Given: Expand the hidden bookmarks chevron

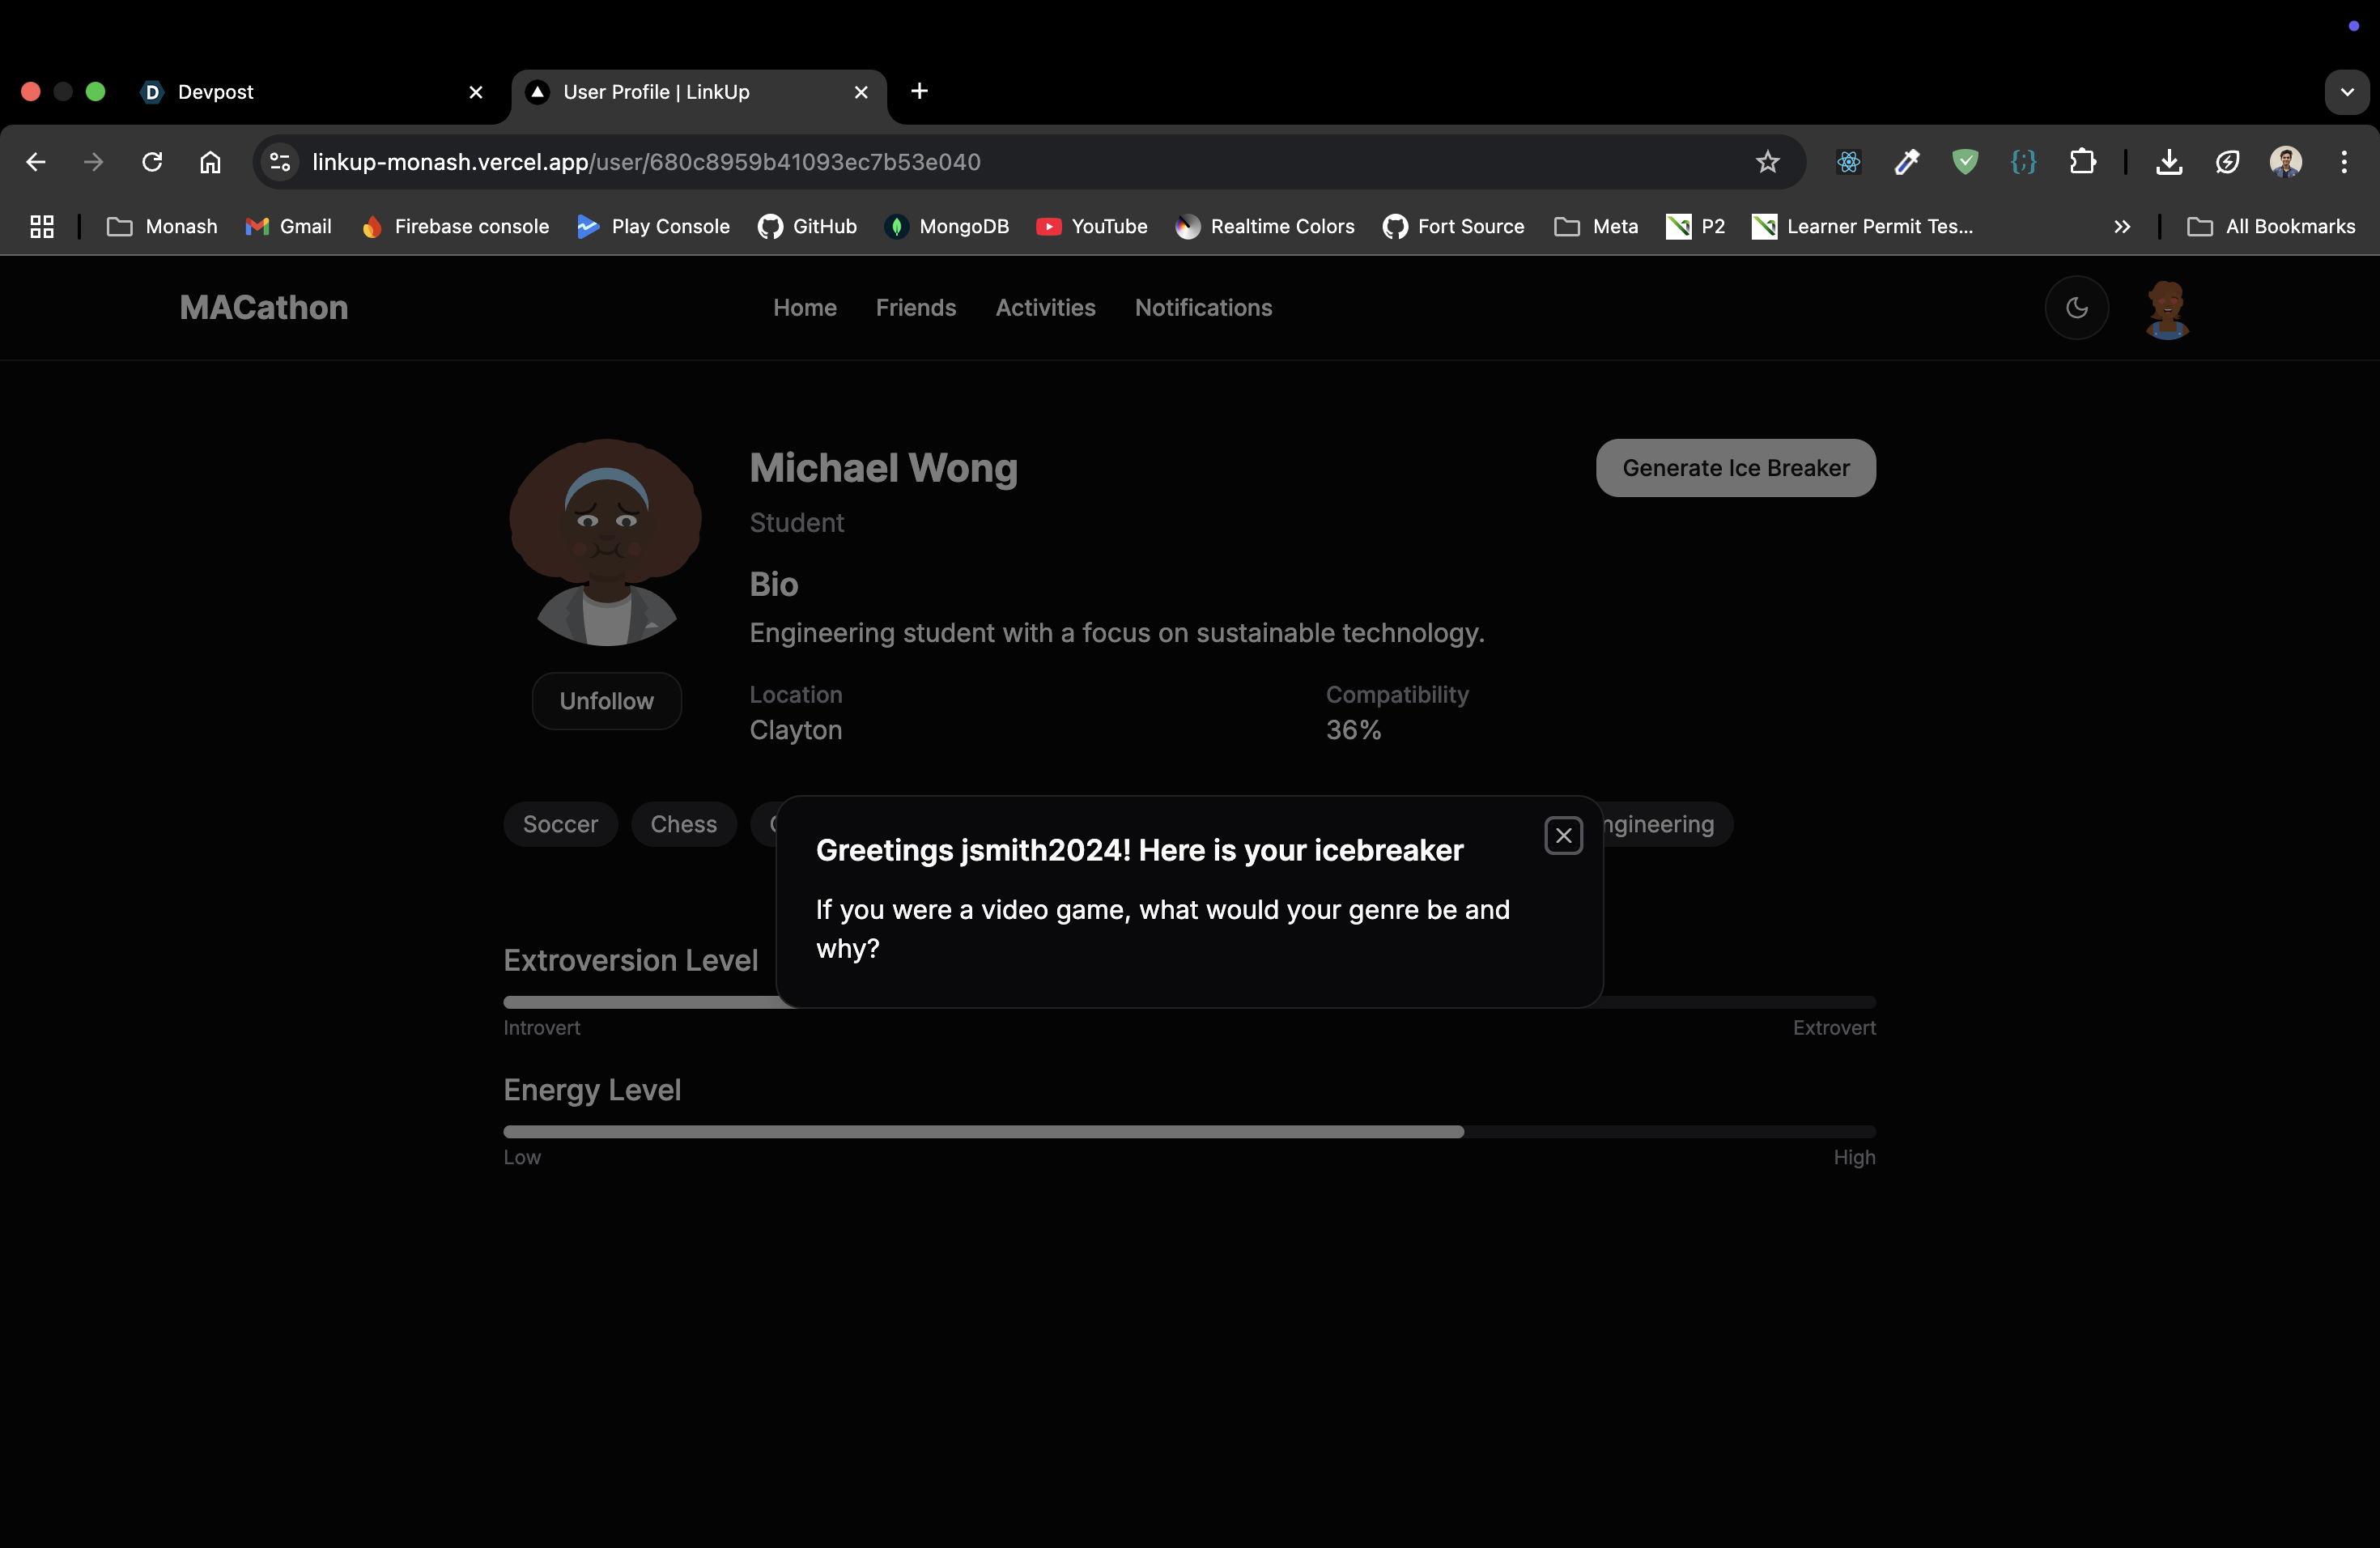Looking at the screenshot, I should point(2121,227).
